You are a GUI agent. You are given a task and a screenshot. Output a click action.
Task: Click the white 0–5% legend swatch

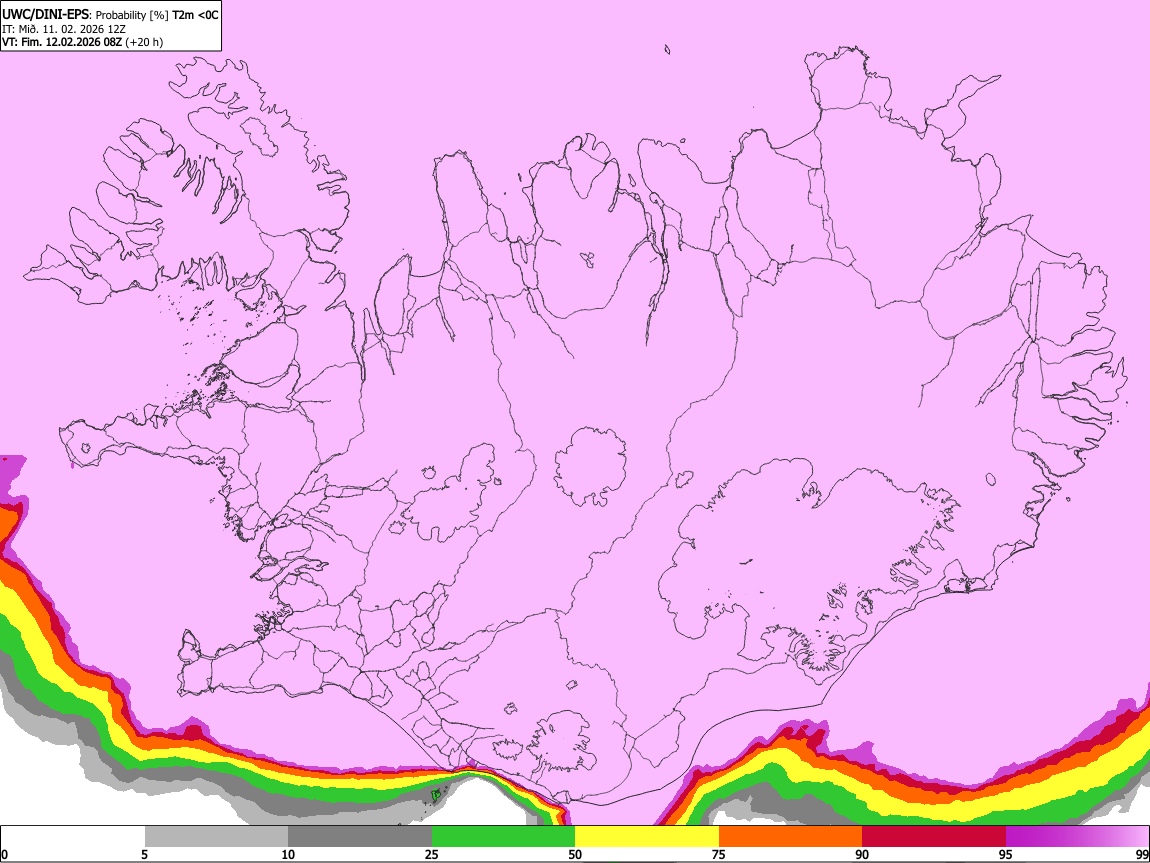coord(73,837)
